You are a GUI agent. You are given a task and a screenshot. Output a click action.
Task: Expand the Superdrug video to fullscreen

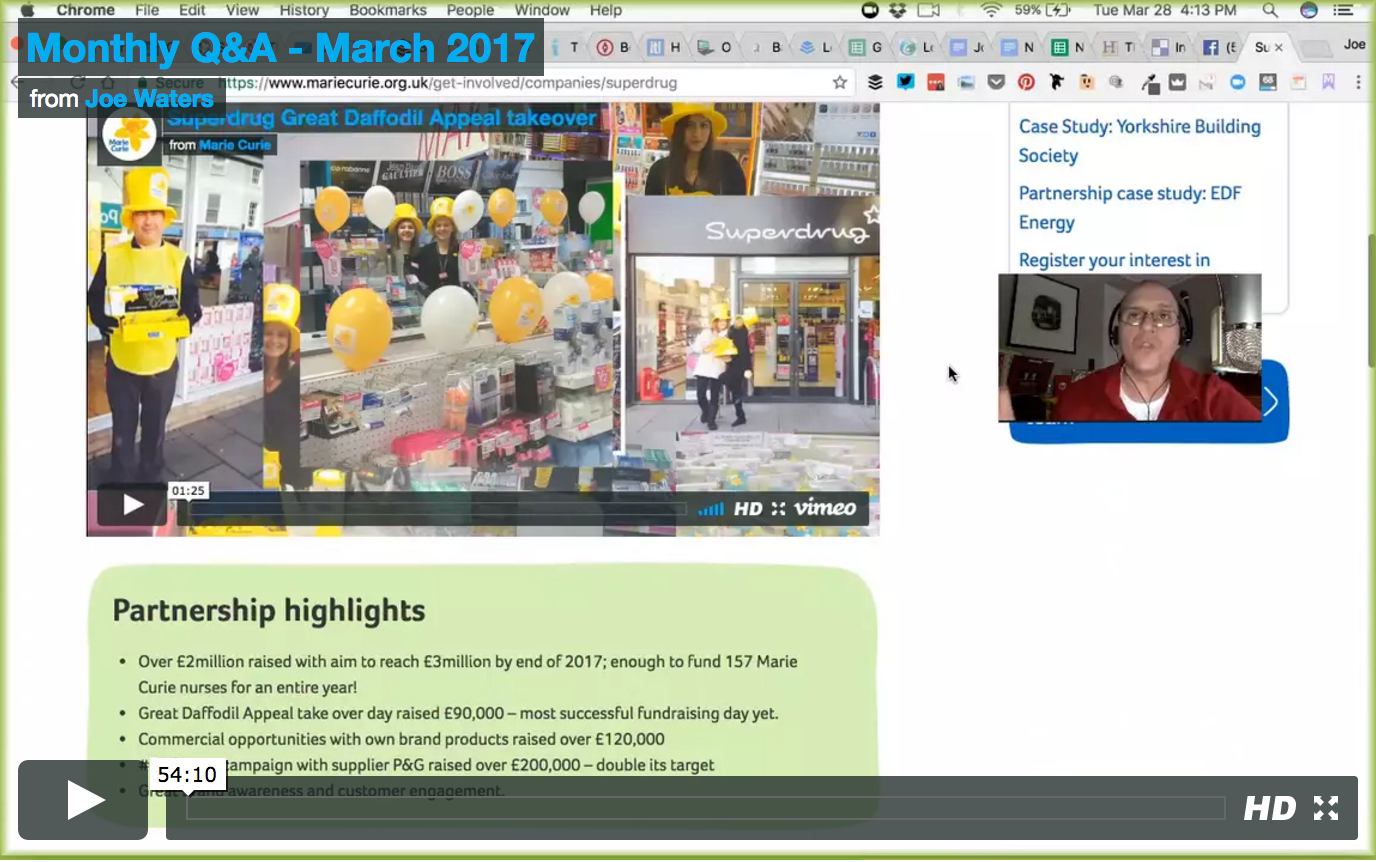[779, 509]
